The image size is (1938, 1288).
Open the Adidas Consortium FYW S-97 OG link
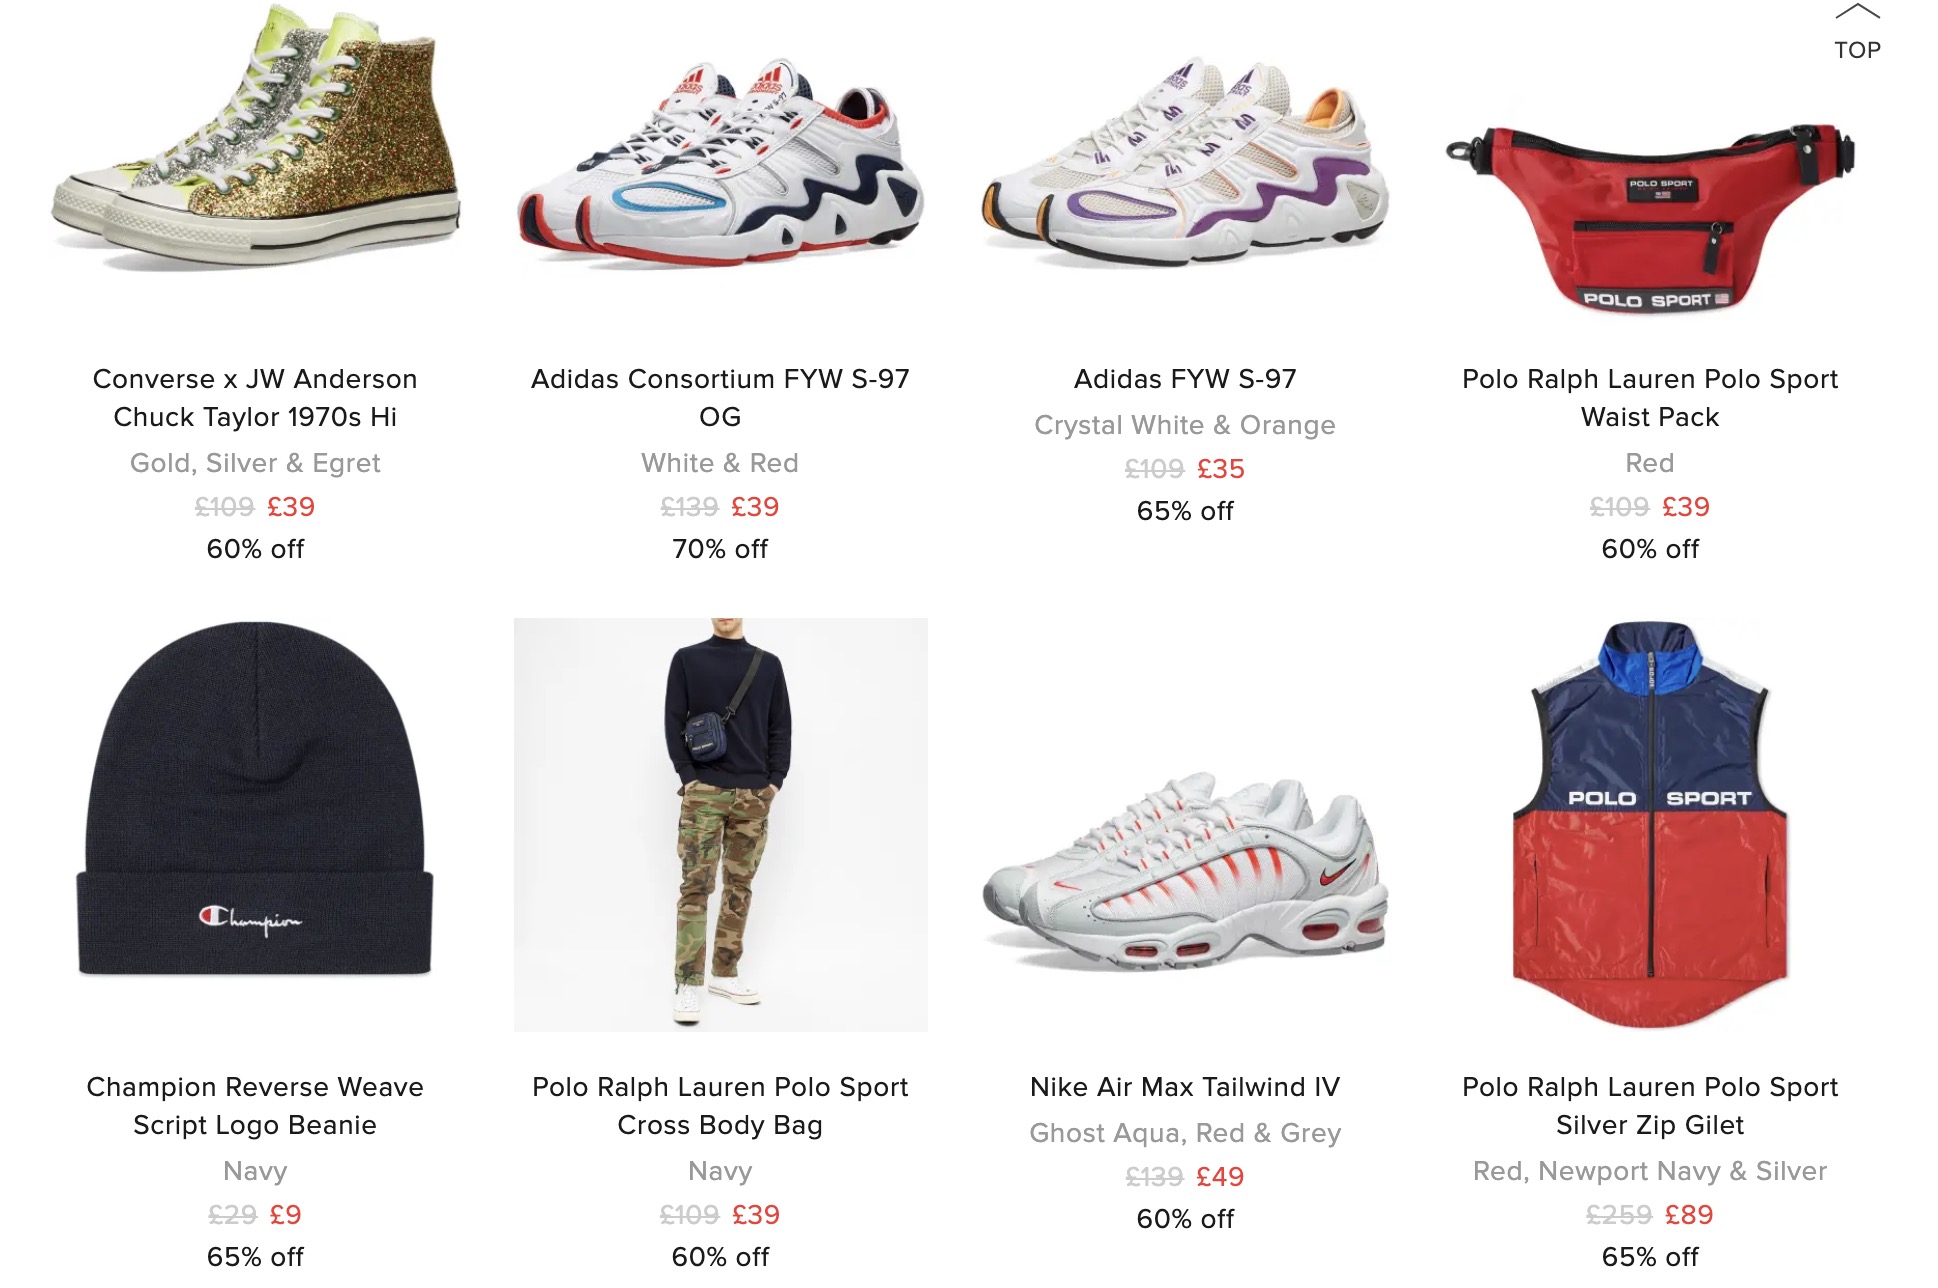(x=720, y=398)
